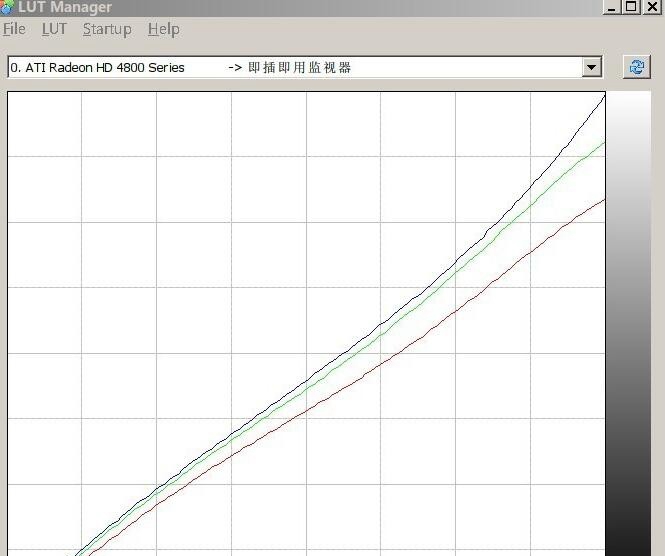This screenshot has width=665, height=556.
Task: Expand the display adapter dropdown arrow
Action: 591,67
